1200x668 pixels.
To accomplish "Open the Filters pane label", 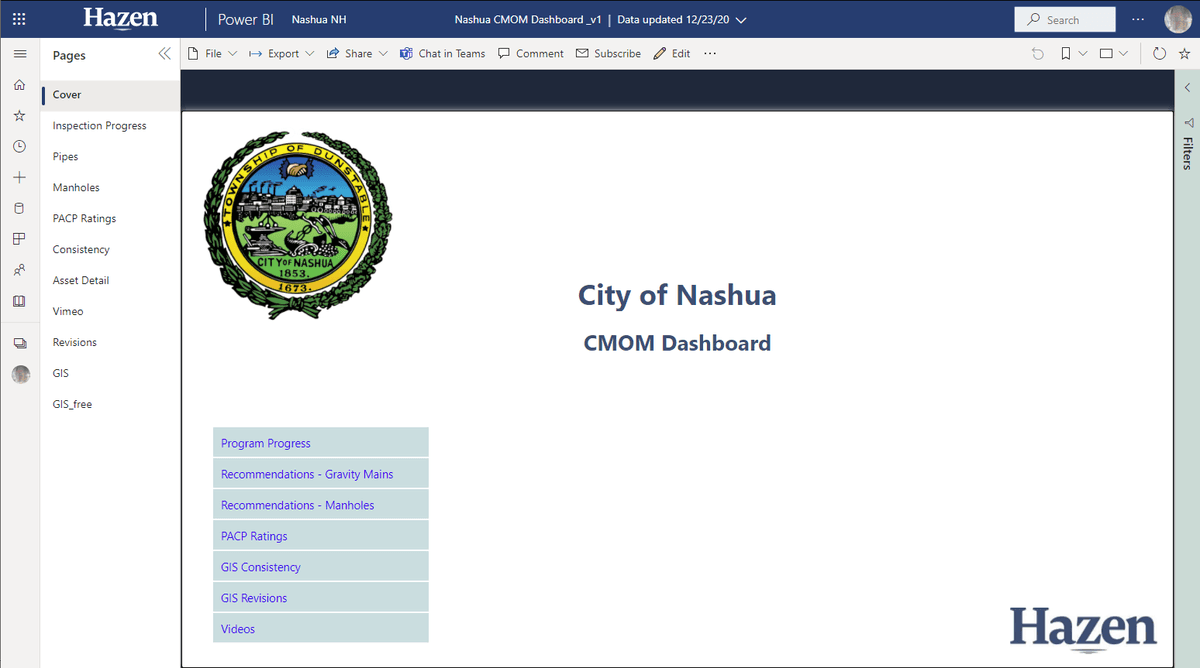I will coord(1187,153).
